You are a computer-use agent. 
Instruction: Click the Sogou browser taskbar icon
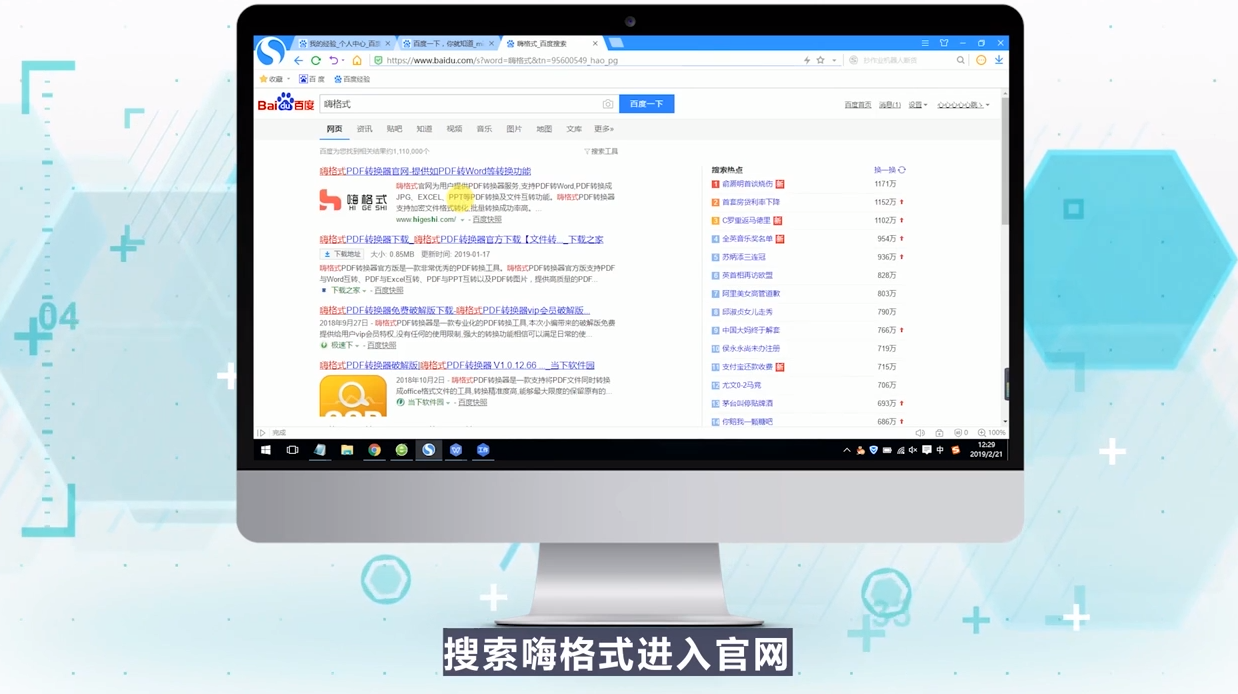click(428, 451)
